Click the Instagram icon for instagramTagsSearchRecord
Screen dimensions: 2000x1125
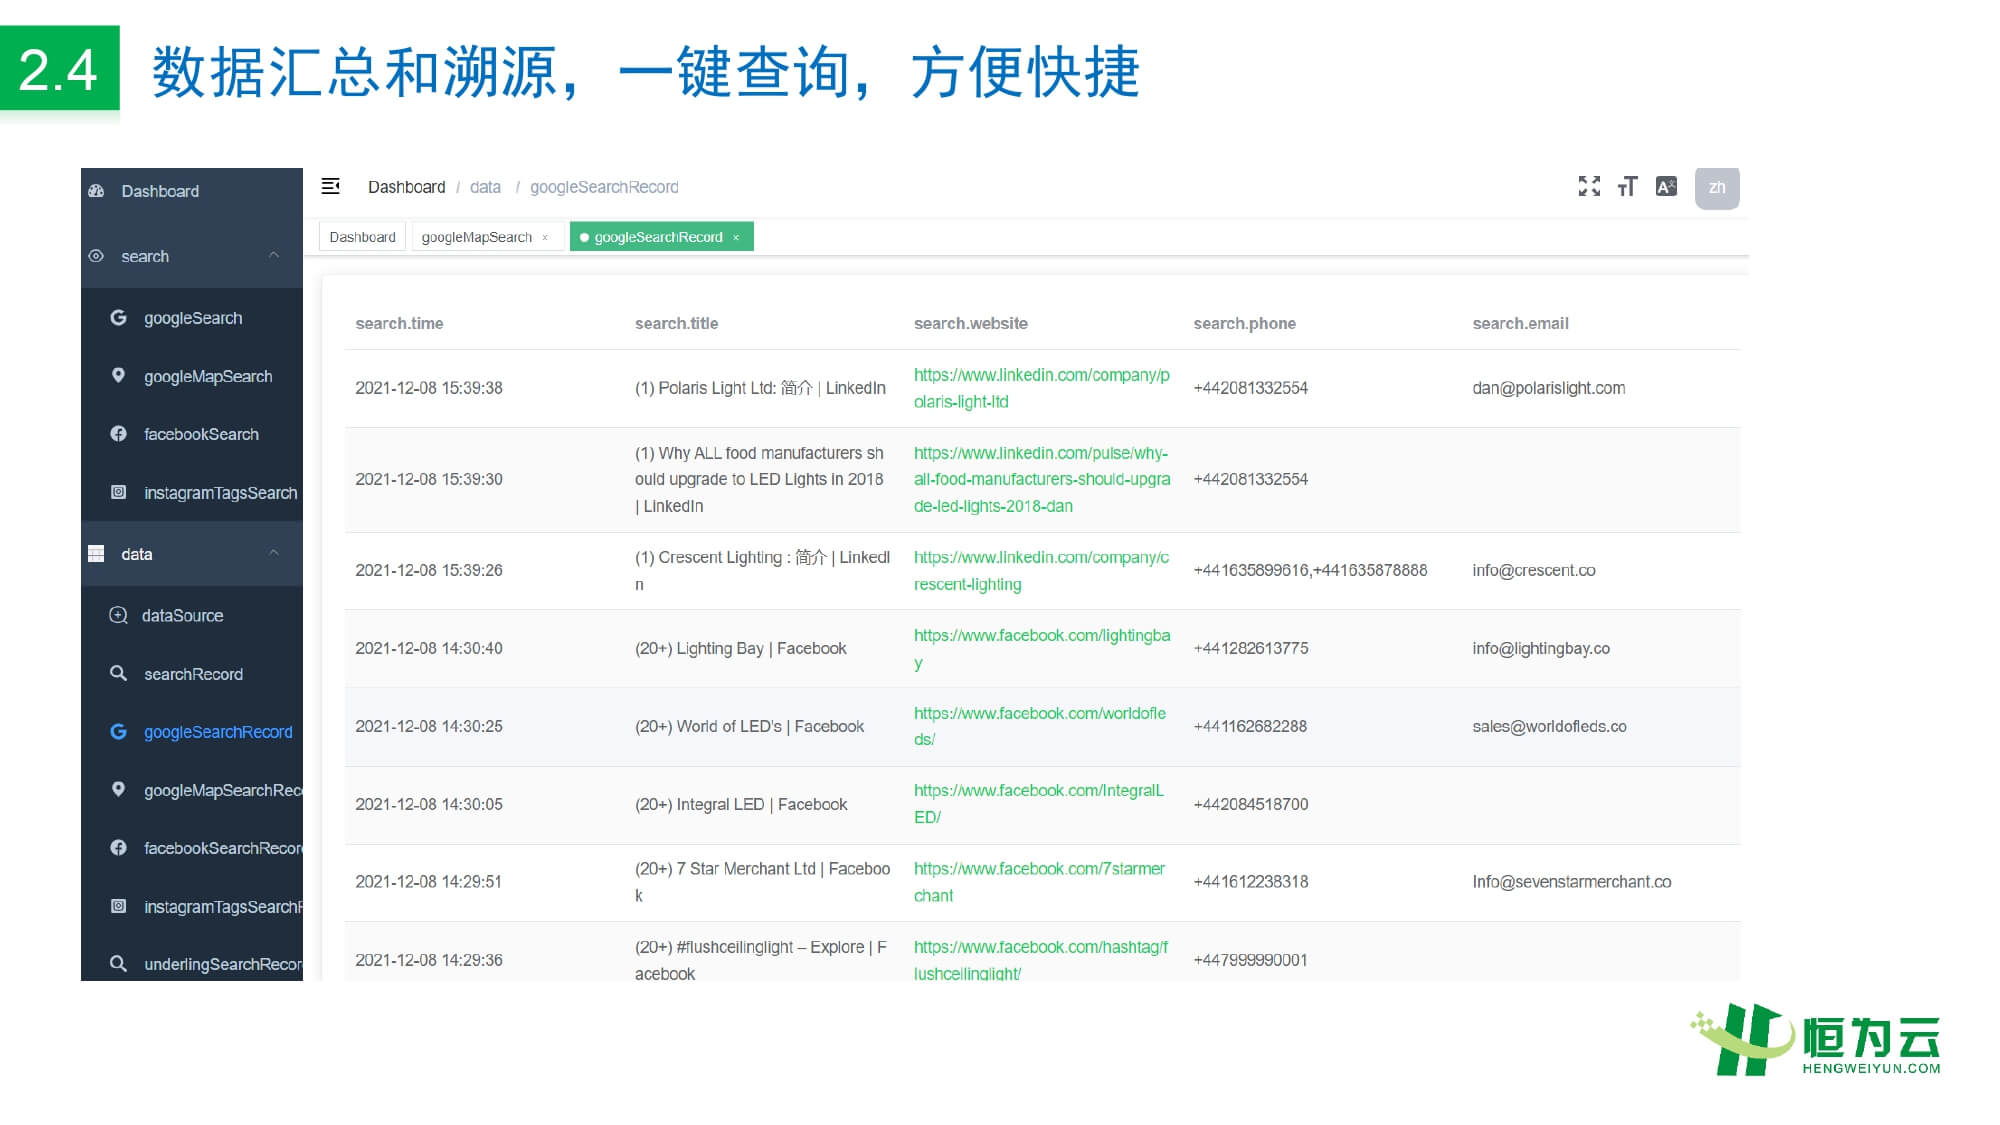pyautogui.click(x=118, y=906)
